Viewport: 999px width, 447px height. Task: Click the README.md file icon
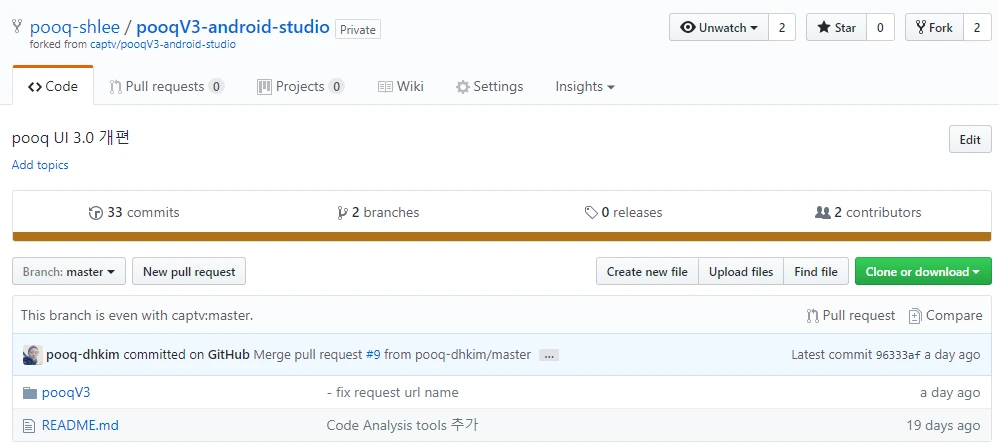click(29, 425)
